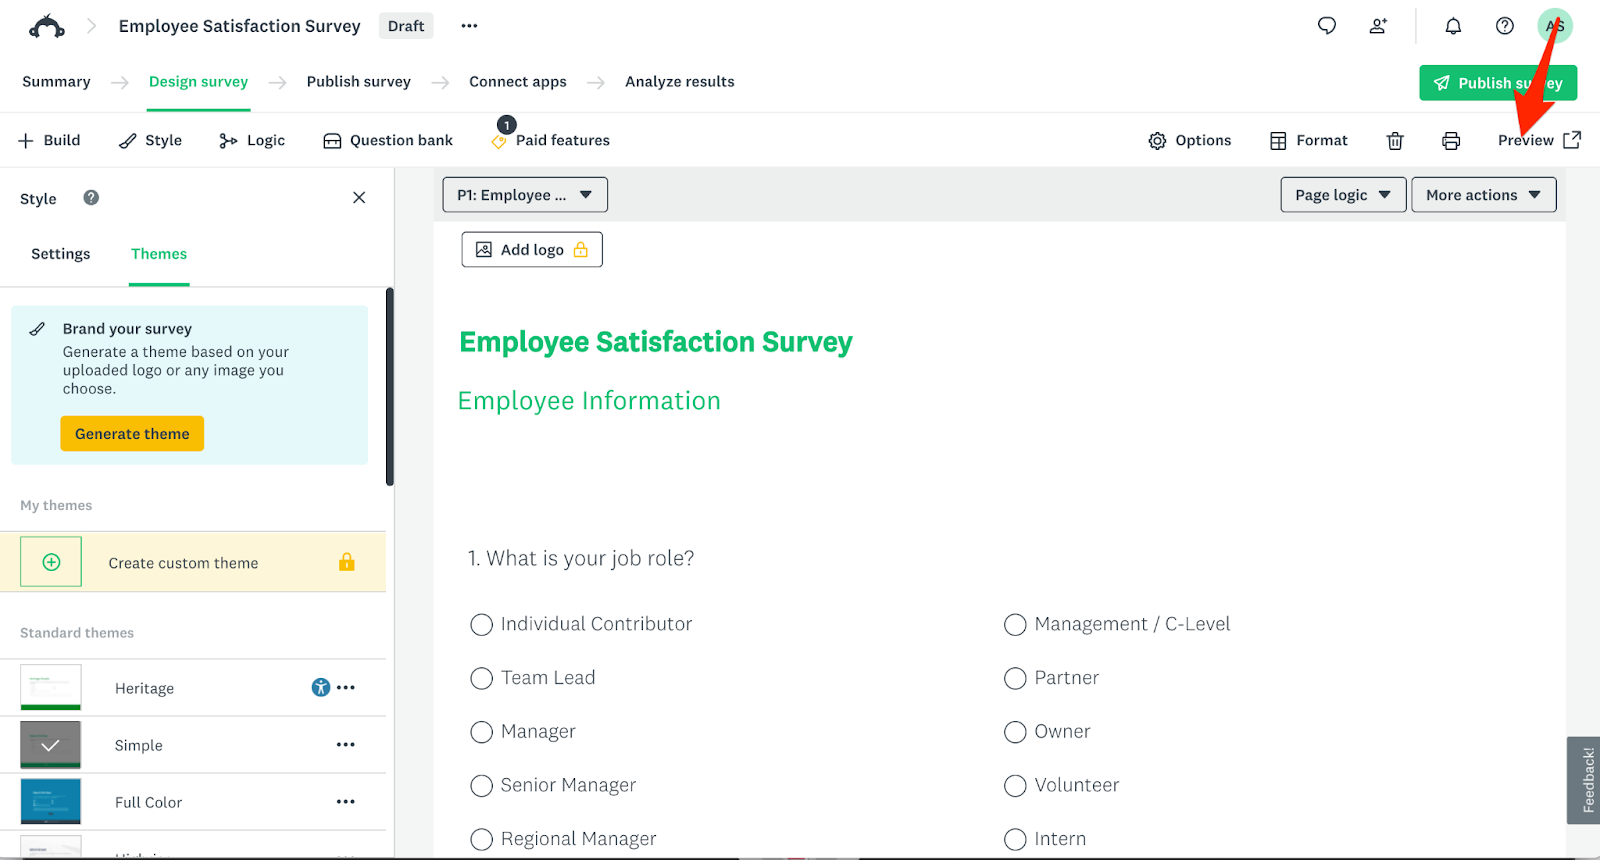Click the Style panel scrollbar
The height and width of the screenshot is (860, 1600).
pos(390,387)
